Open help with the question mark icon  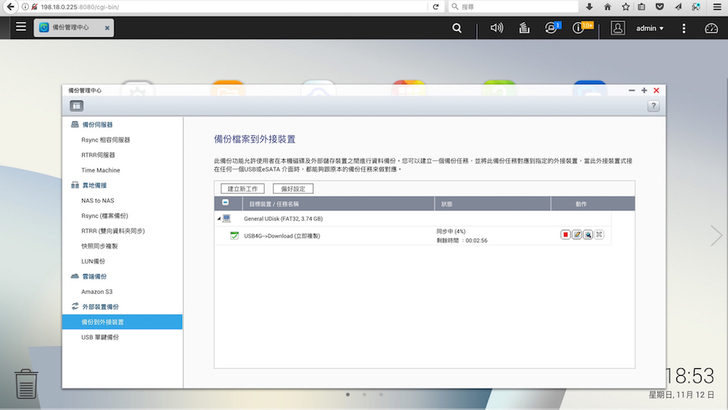pos(653,105)
